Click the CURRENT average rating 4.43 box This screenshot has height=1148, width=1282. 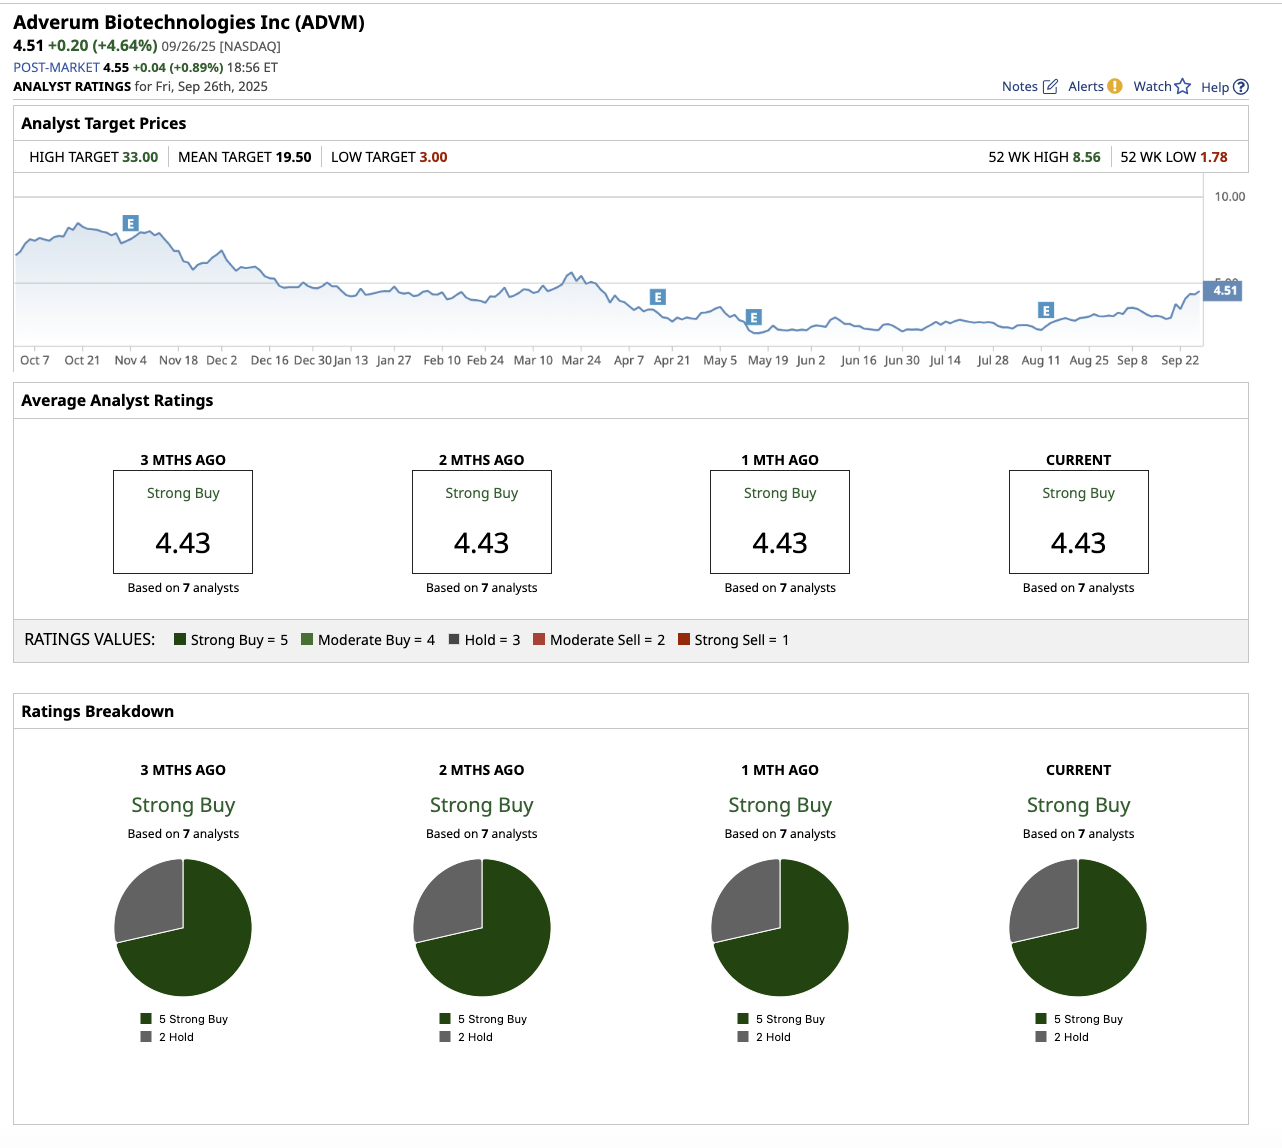(1078, 522)
